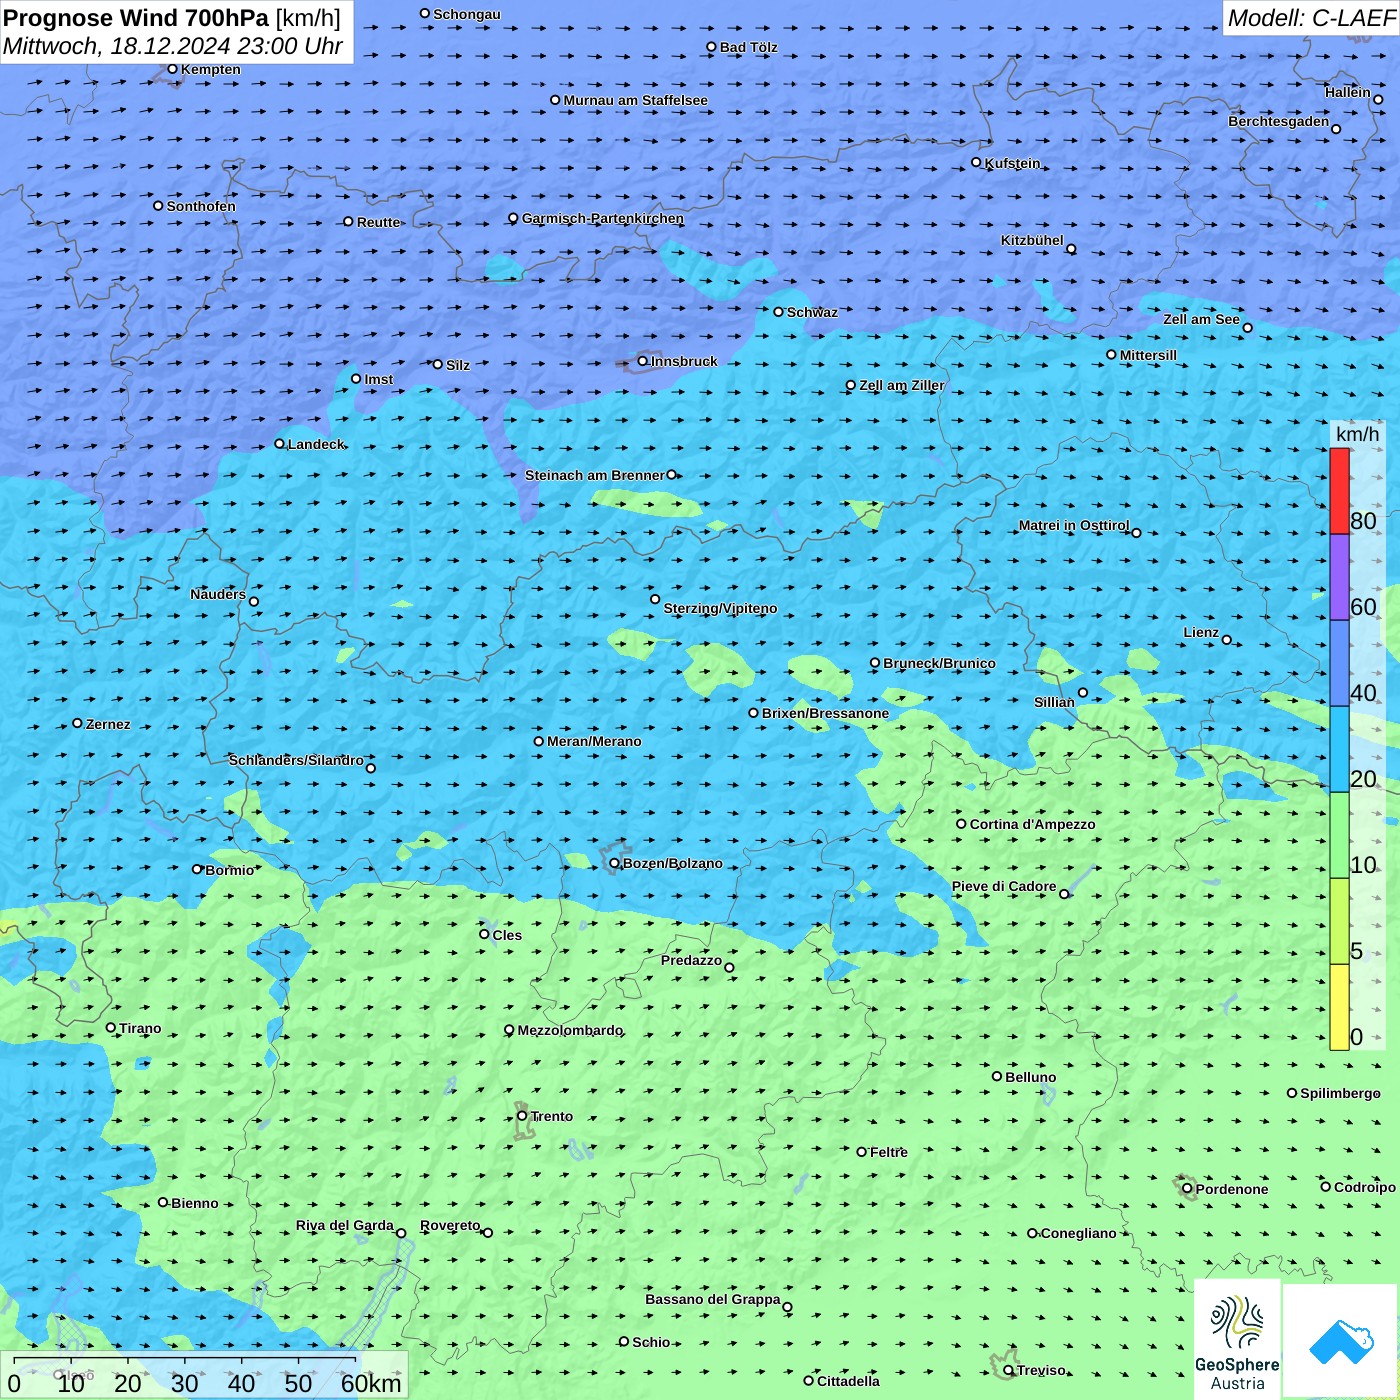The image size is (1400, 1400).
Task: Click the 'Pieve di Cadore' label
Action: [x=1004, y=886]
